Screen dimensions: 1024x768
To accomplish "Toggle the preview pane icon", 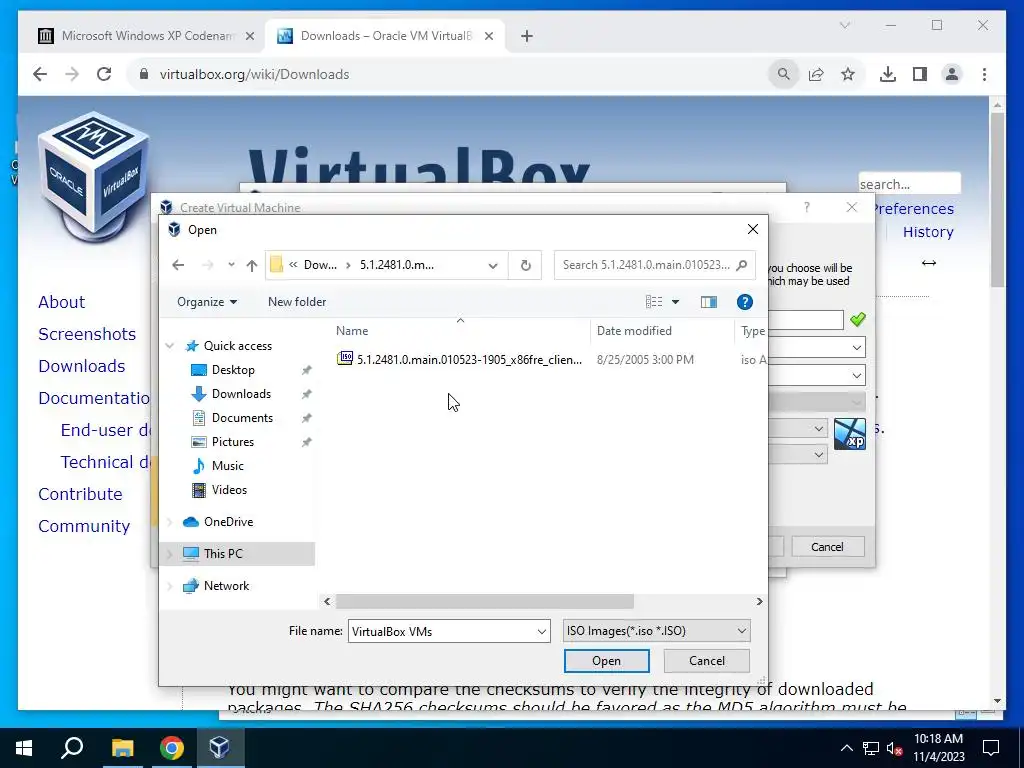I will pyautogui.click(x=709, y=302).
